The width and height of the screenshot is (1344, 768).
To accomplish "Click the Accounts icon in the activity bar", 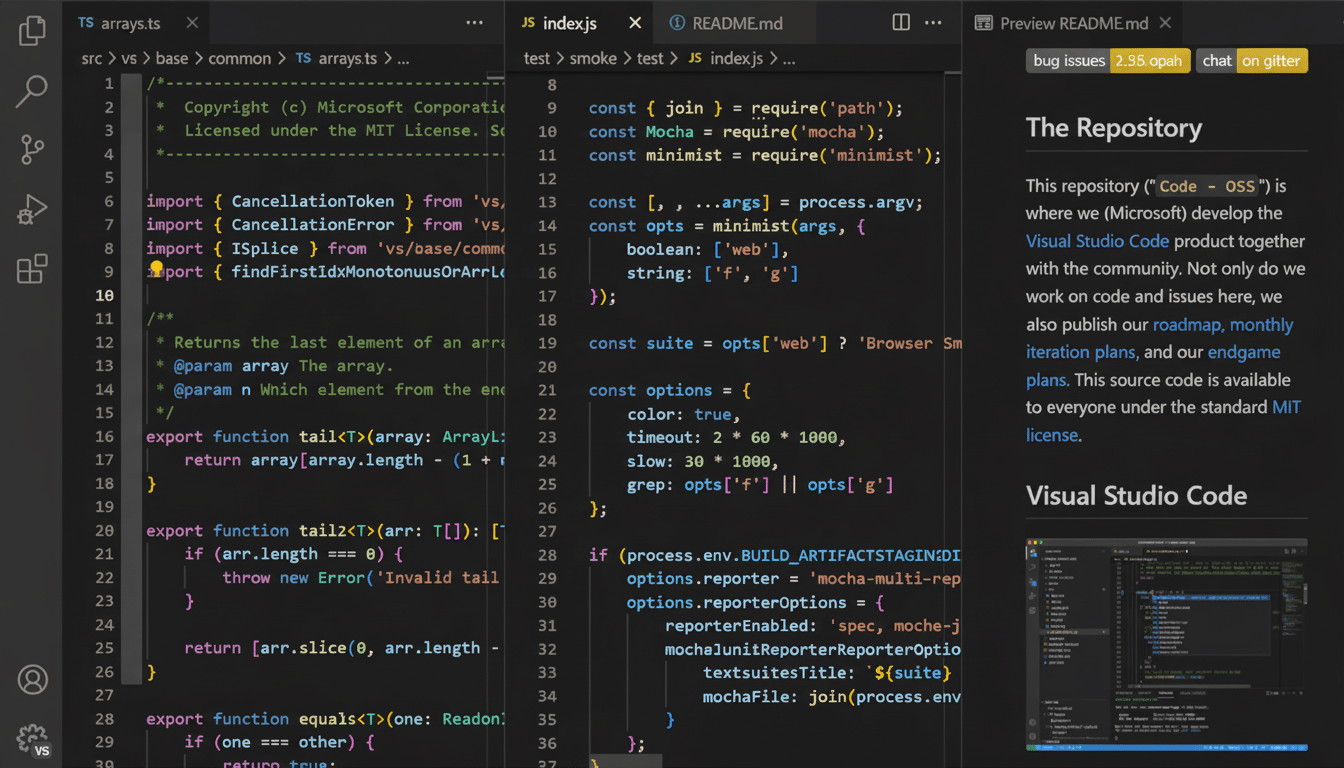I will 32,680.
